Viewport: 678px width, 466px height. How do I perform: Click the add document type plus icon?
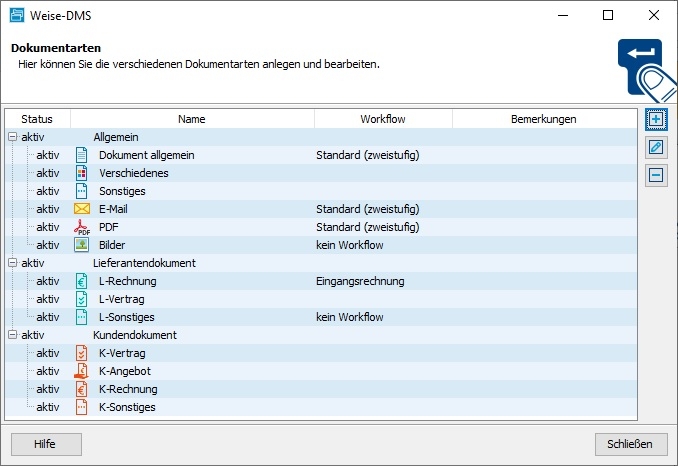pos(656,119)
